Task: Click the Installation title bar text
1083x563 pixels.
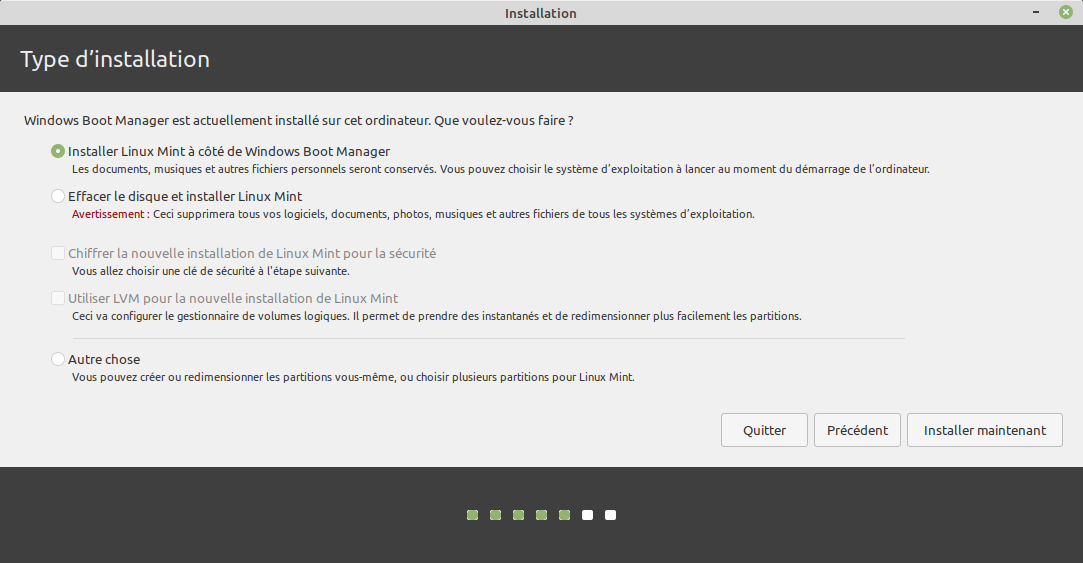Action: tap(540, 13)
